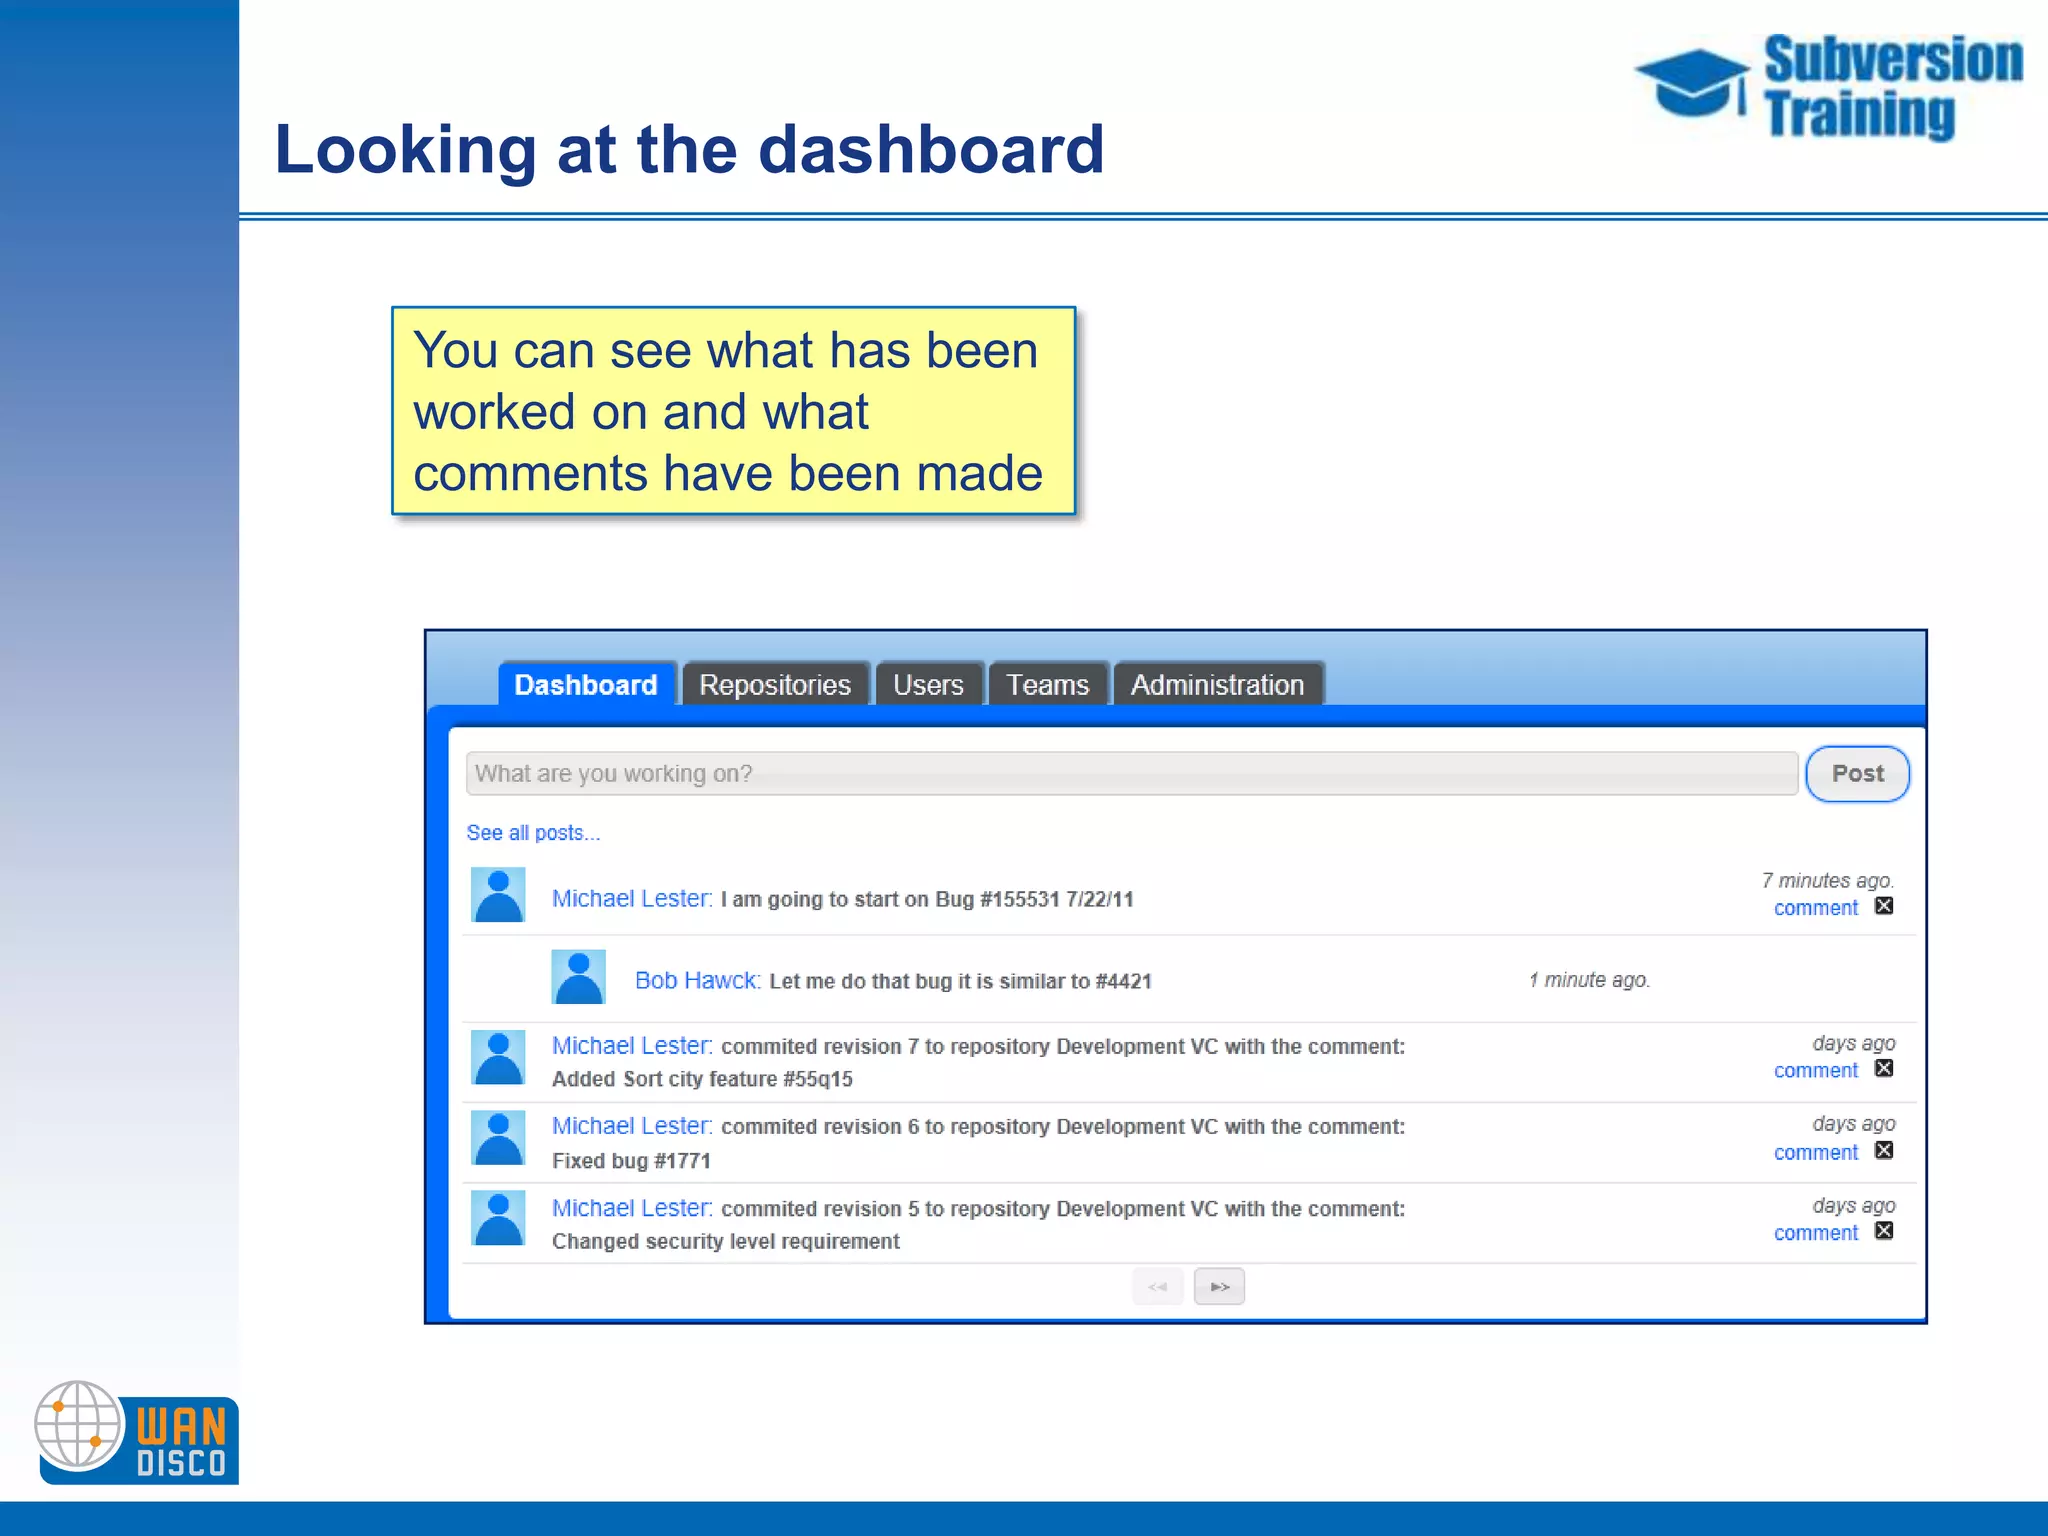Select the Teams tab
Image resolution: width=2048 pixels, height=1536 pixels.
(x=1047, y=685)
